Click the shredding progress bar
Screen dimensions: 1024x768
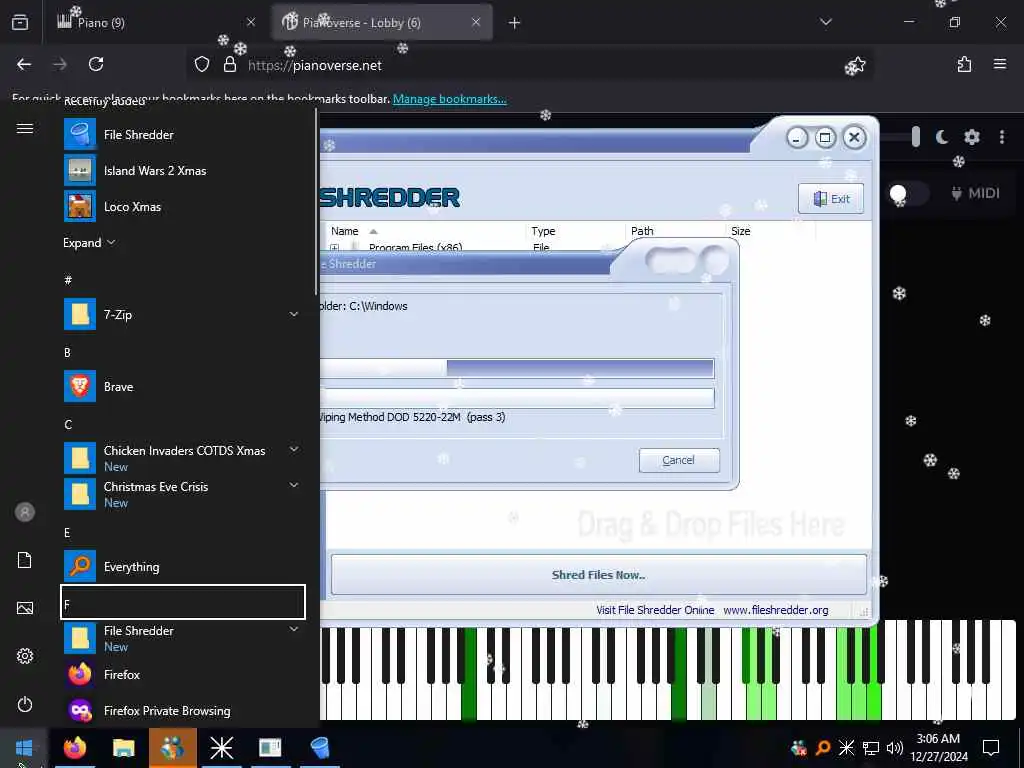517,368
